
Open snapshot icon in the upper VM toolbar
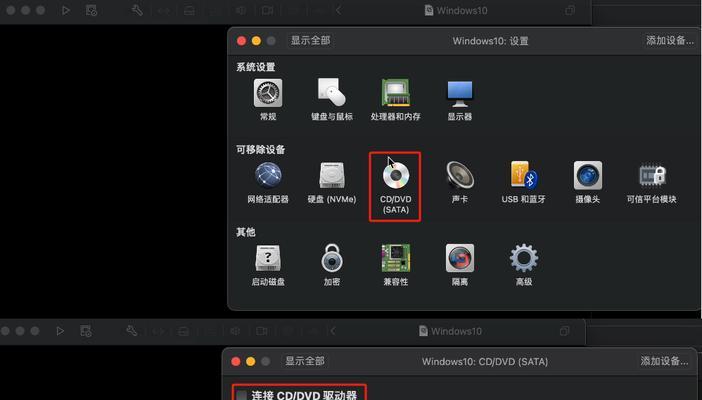(91, 10)
